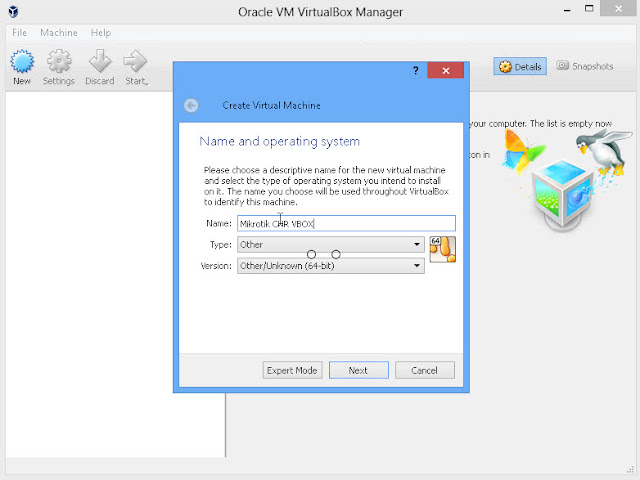This screenshot has width=640, height=480.
Task: Click the Name field containing Mikrotik CHR VBOX
Action: [346, 223]
